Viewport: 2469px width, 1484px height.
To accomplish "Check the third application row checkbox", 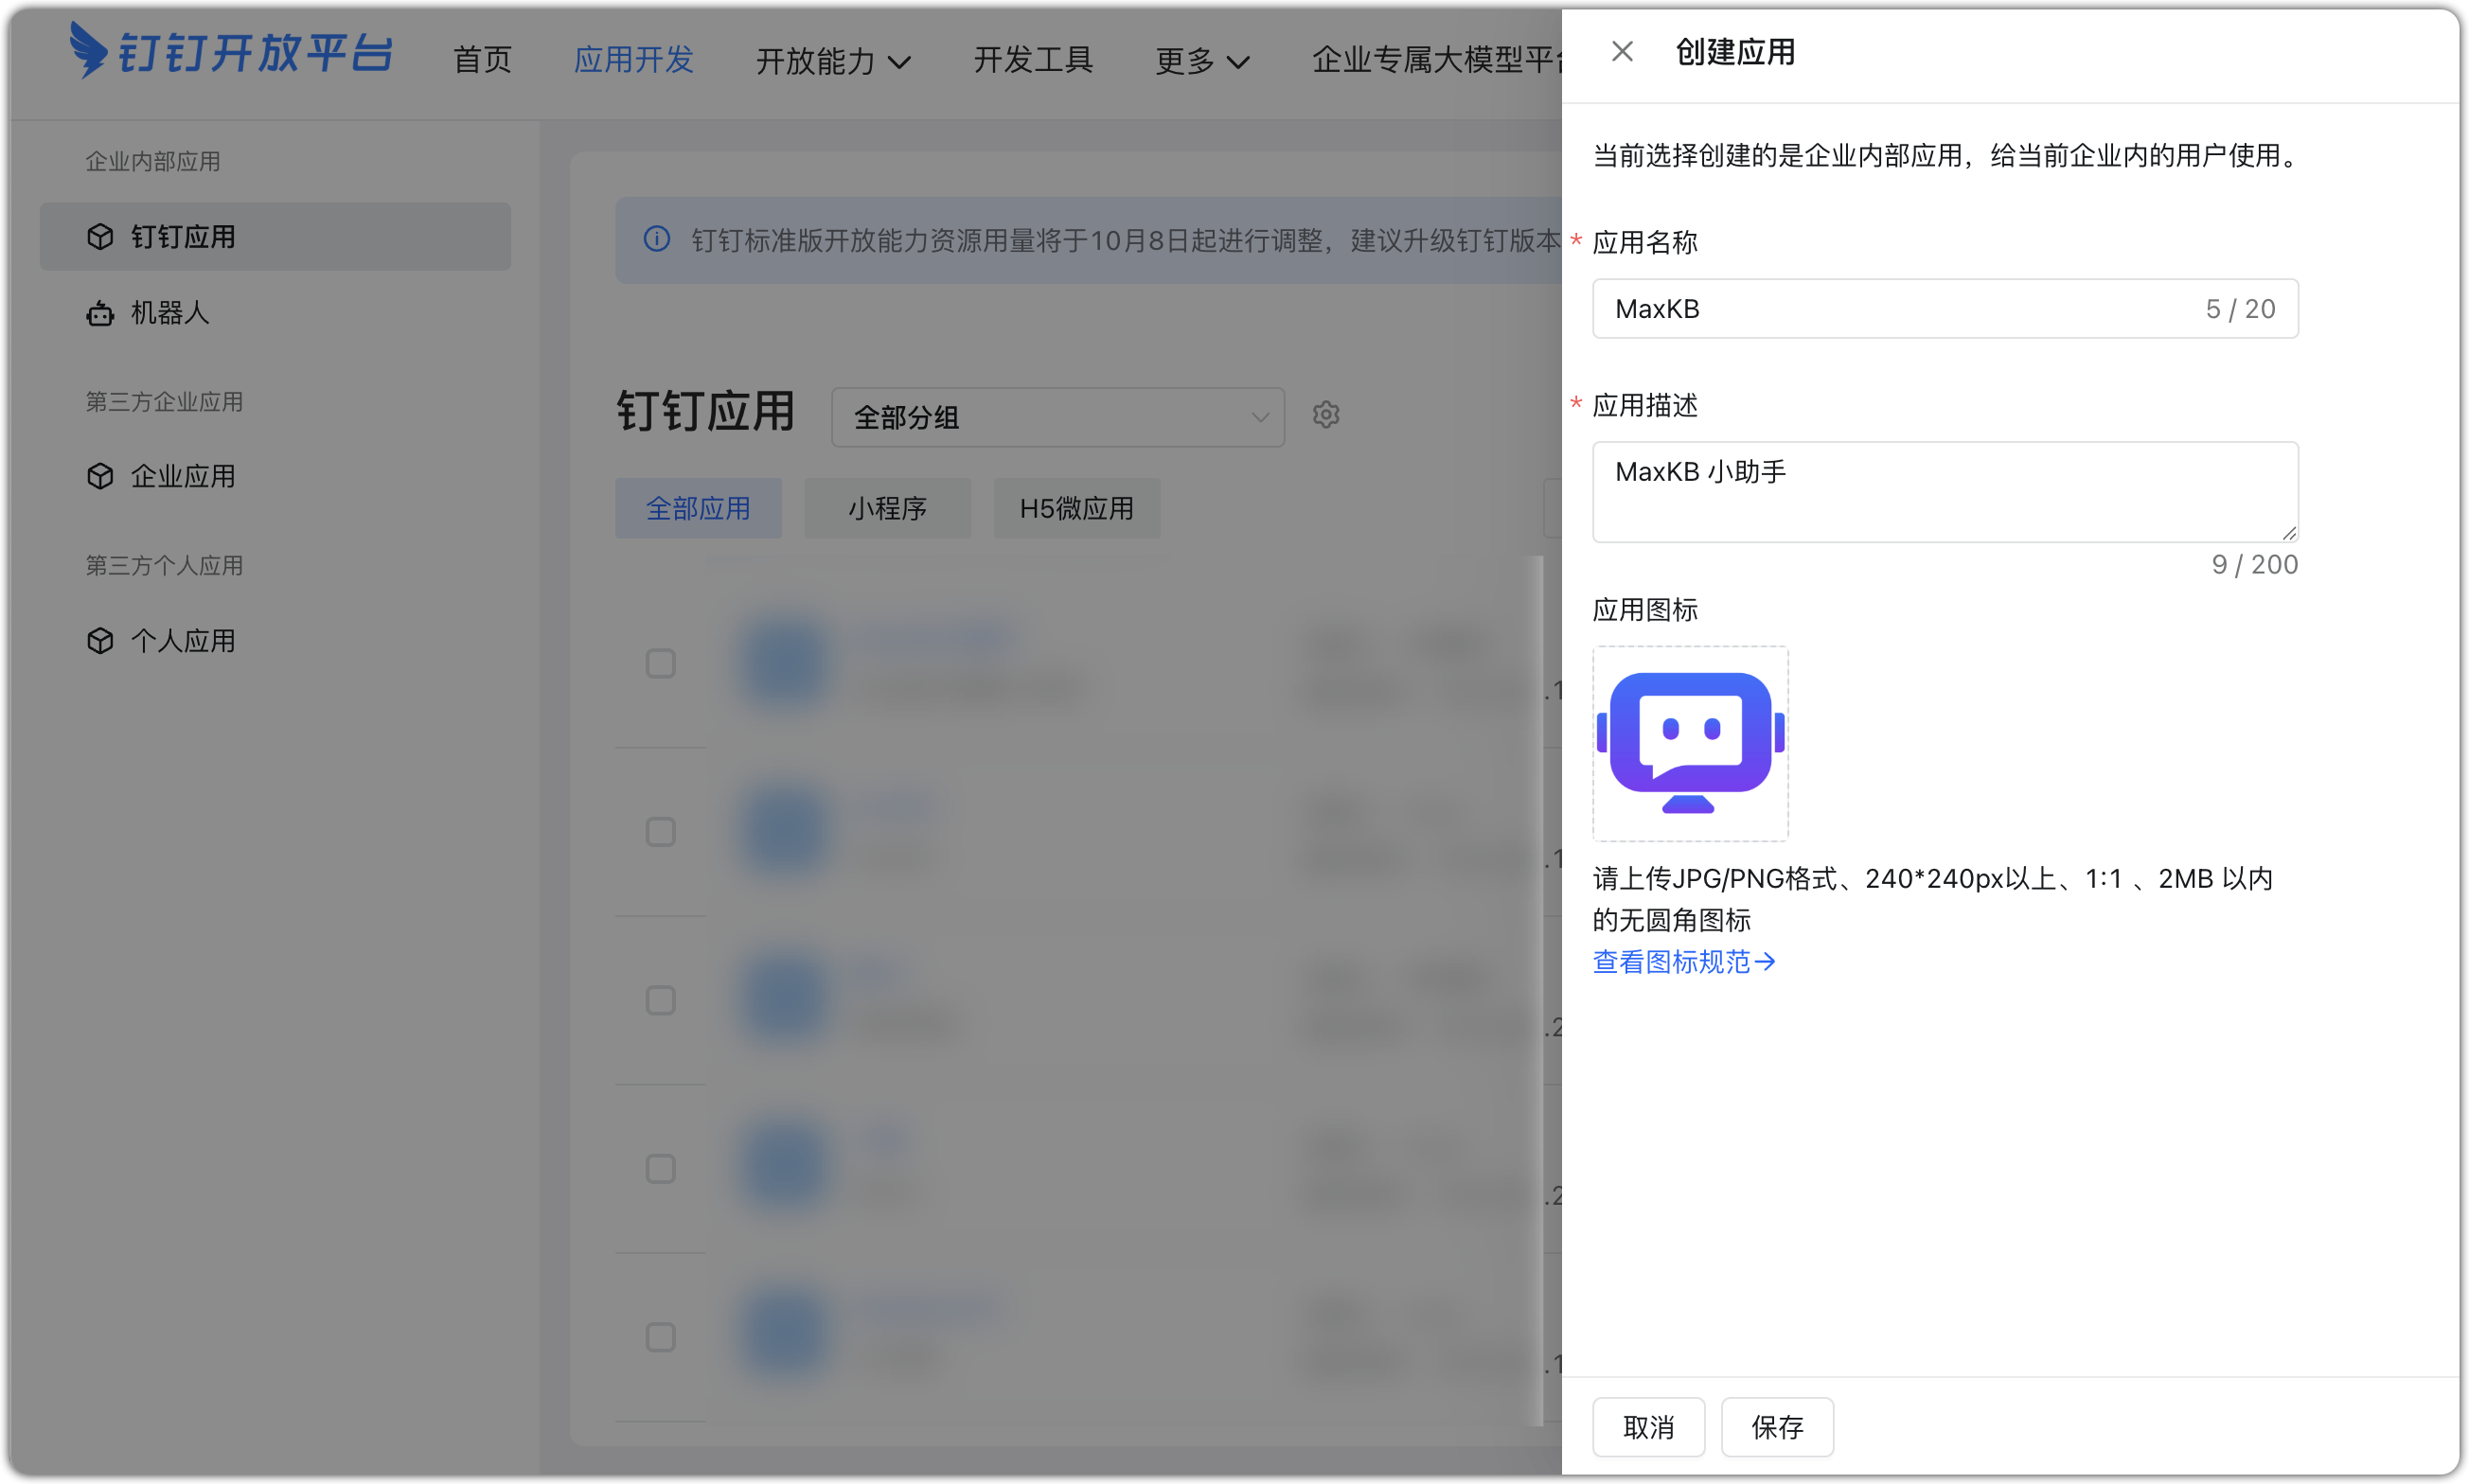I will point(660,1001).
